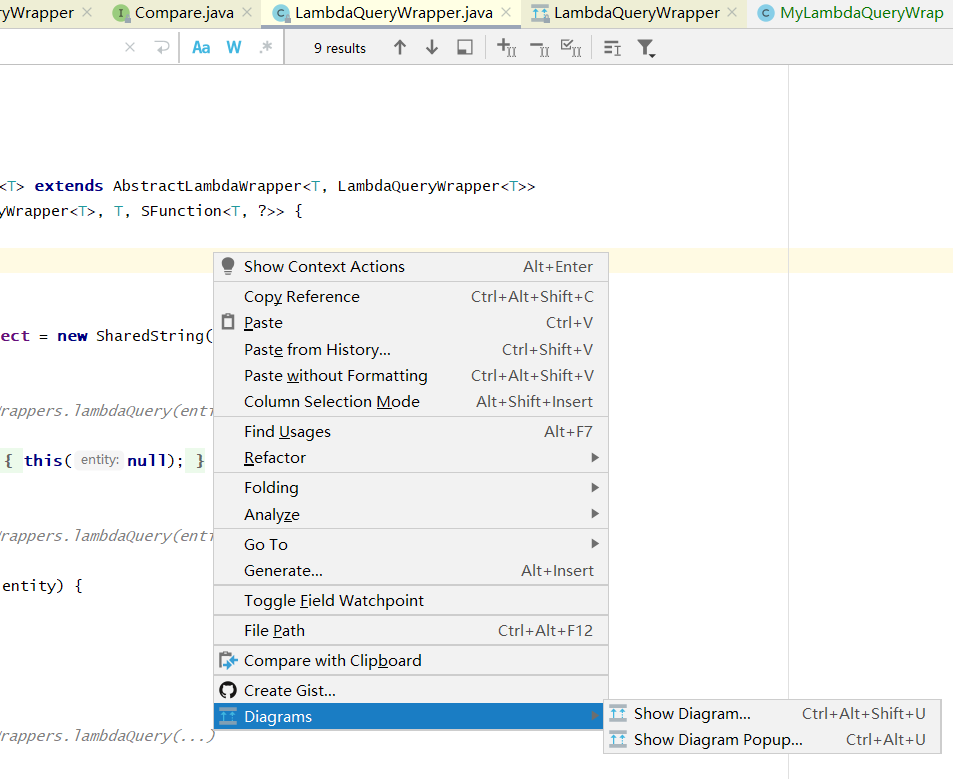Viewport: 953px width, 779px height.
Task: Choose File Path menu item
Action: 411,631
